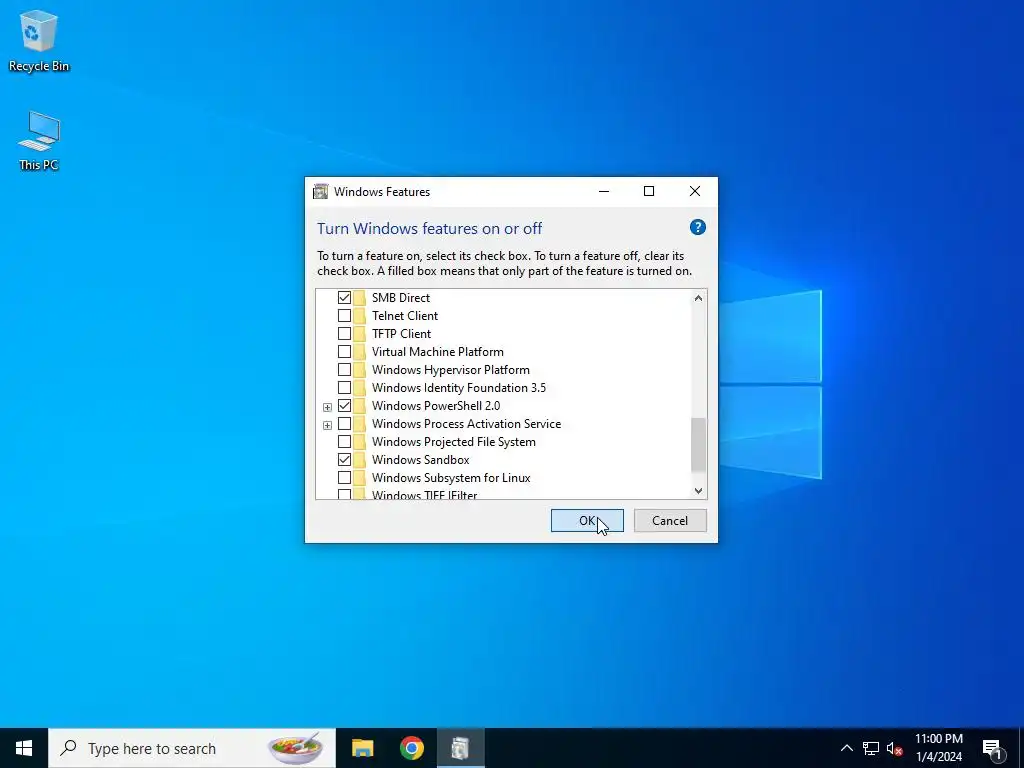Screen dimensions: 1024x768
Task: Minimize the Windows Features dialog
Action: (x=604, y=191)
